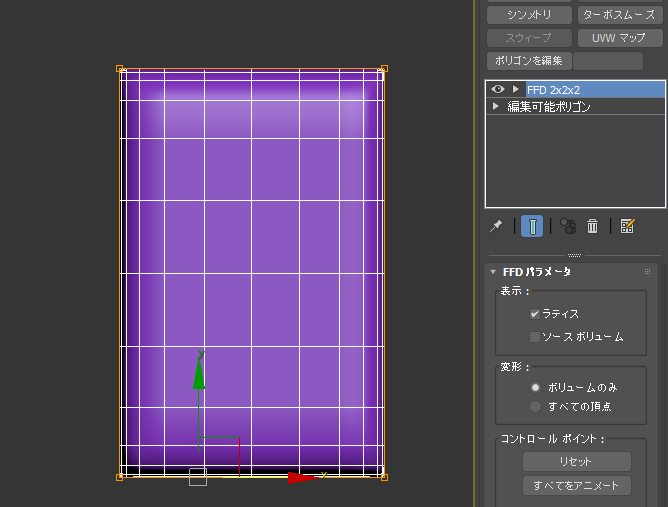
Task: Expand 編集可能ポリゴン stack entry
Action: point(495,106)
